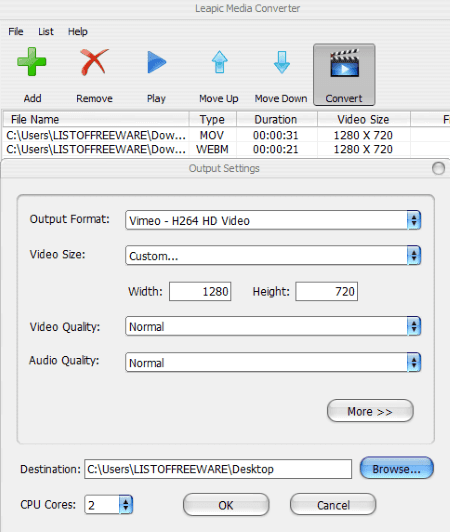The width and height of the screenshot is (450, 532).
Task: Click the Convert clapperboard icon
Action: [x=344, y=63]
